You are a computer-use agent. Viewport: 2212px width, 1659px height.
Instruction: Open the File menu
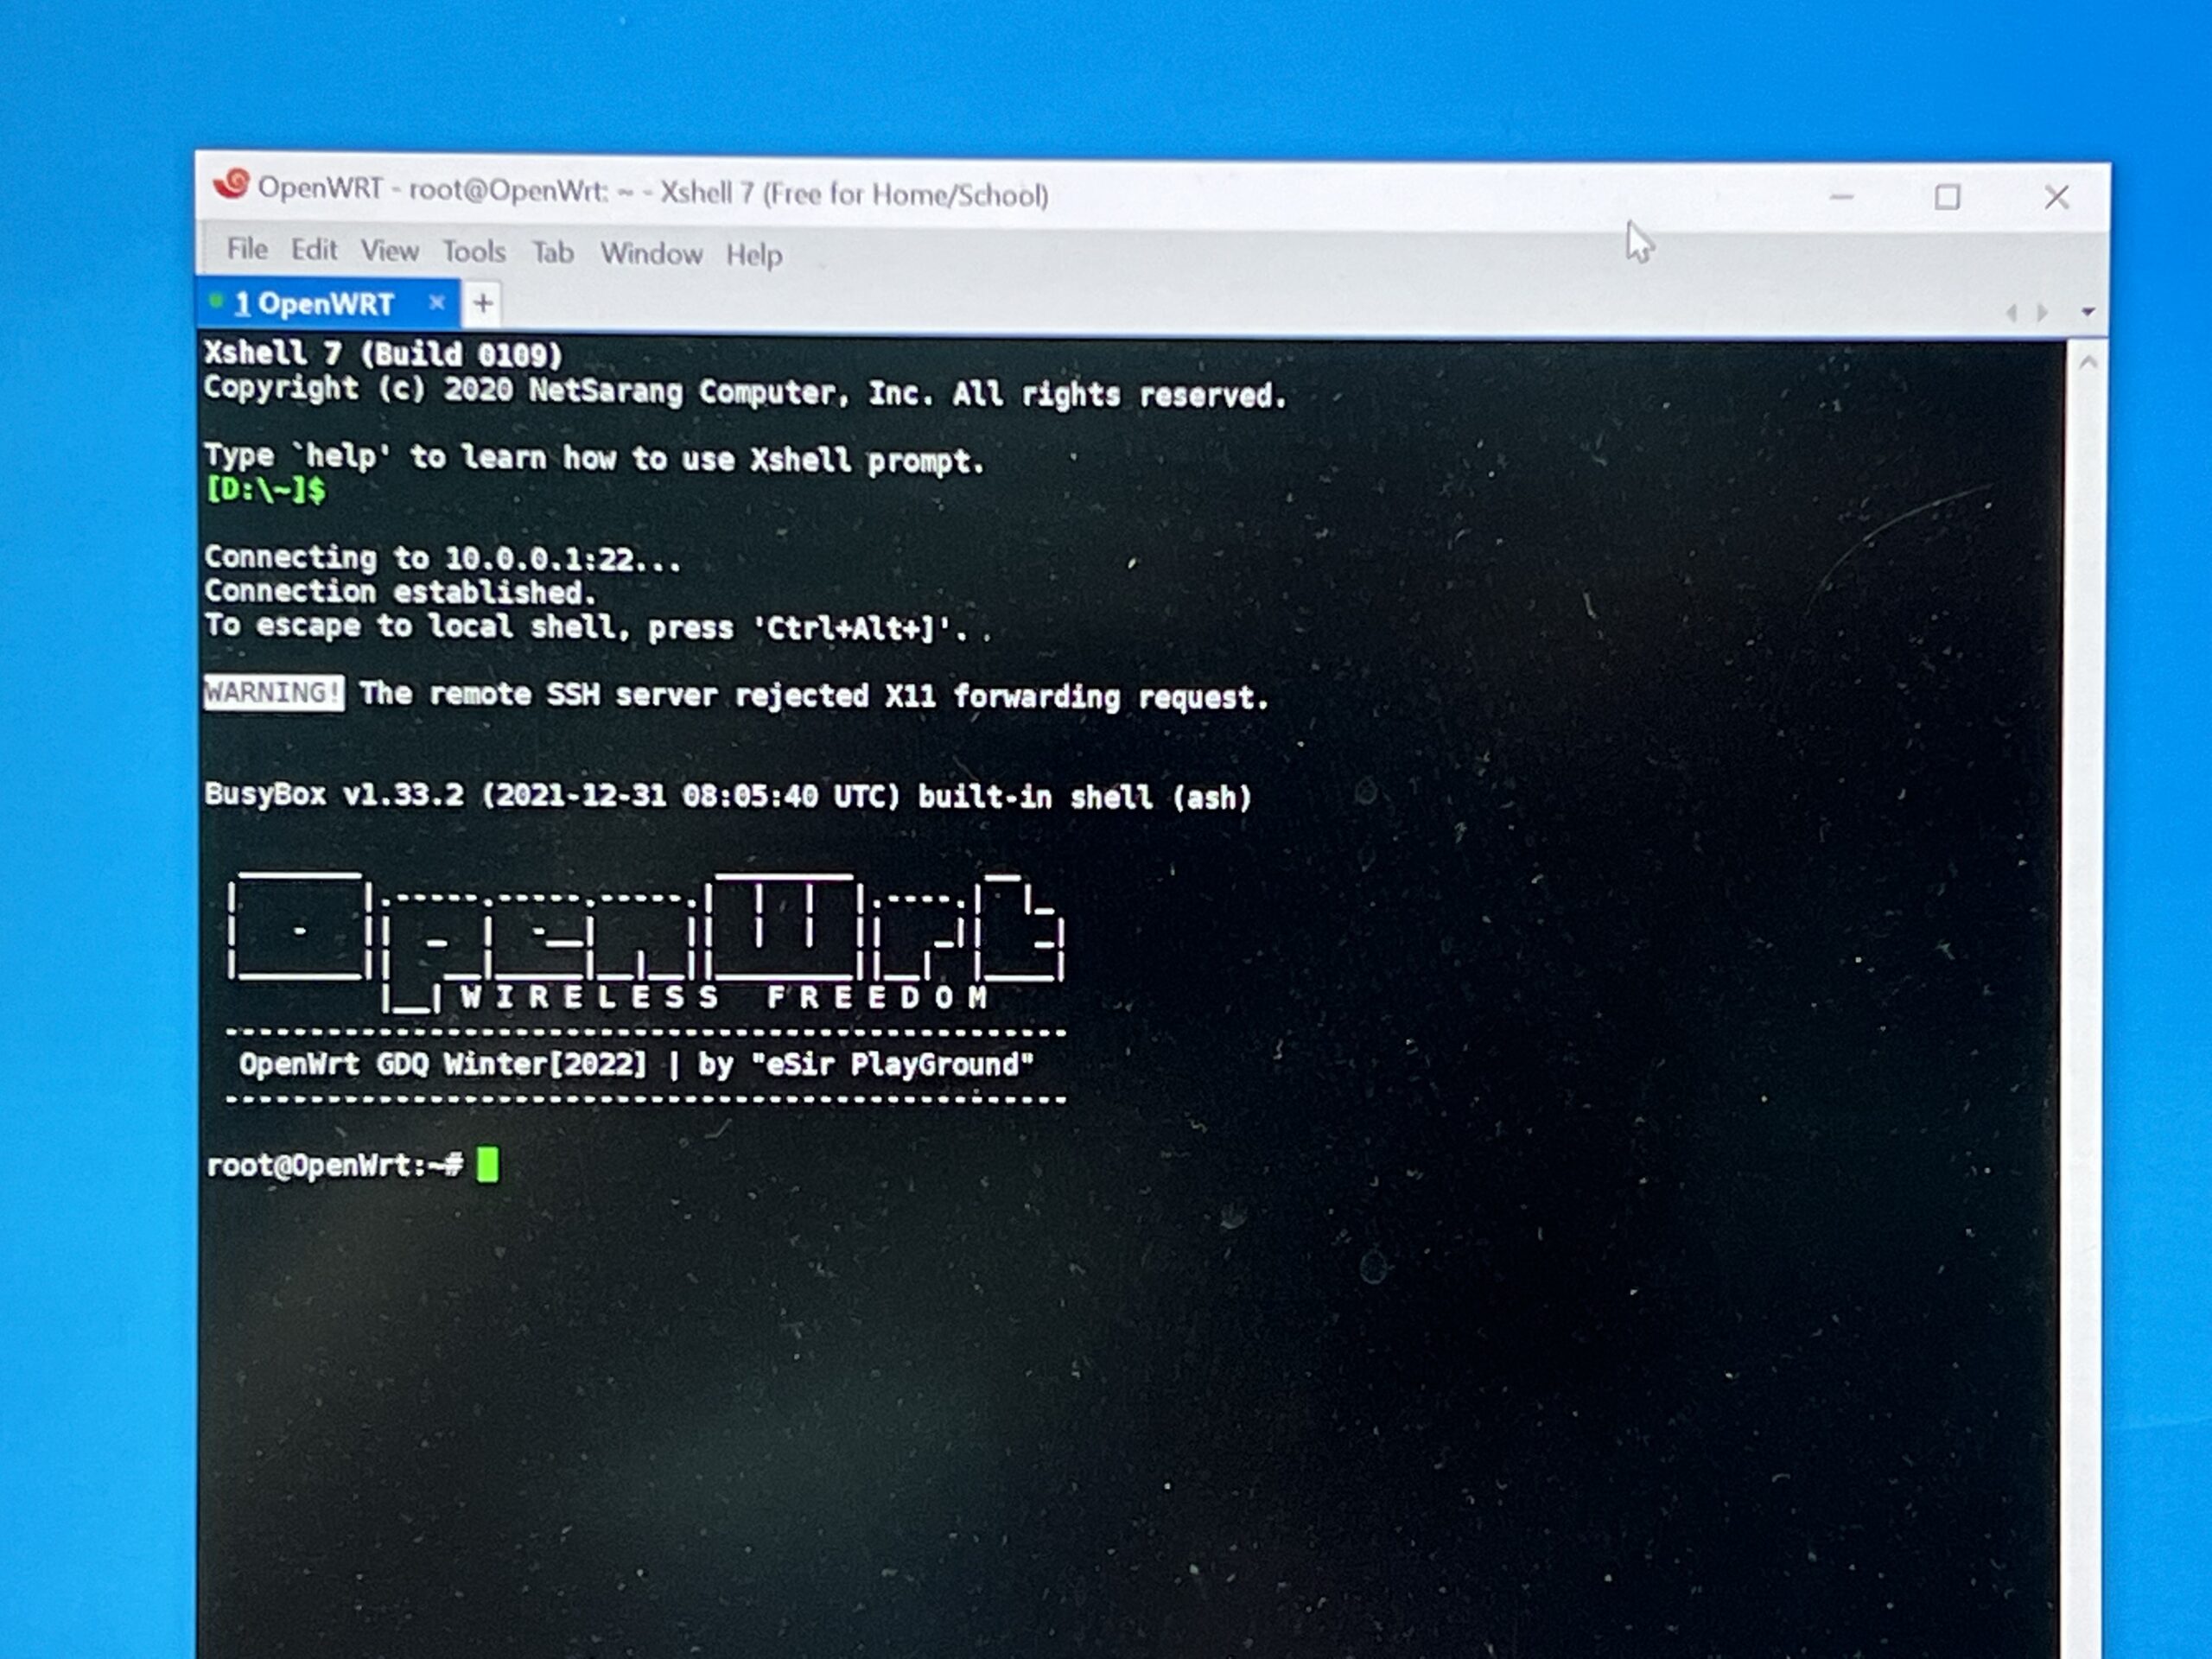tap(247, 249)
